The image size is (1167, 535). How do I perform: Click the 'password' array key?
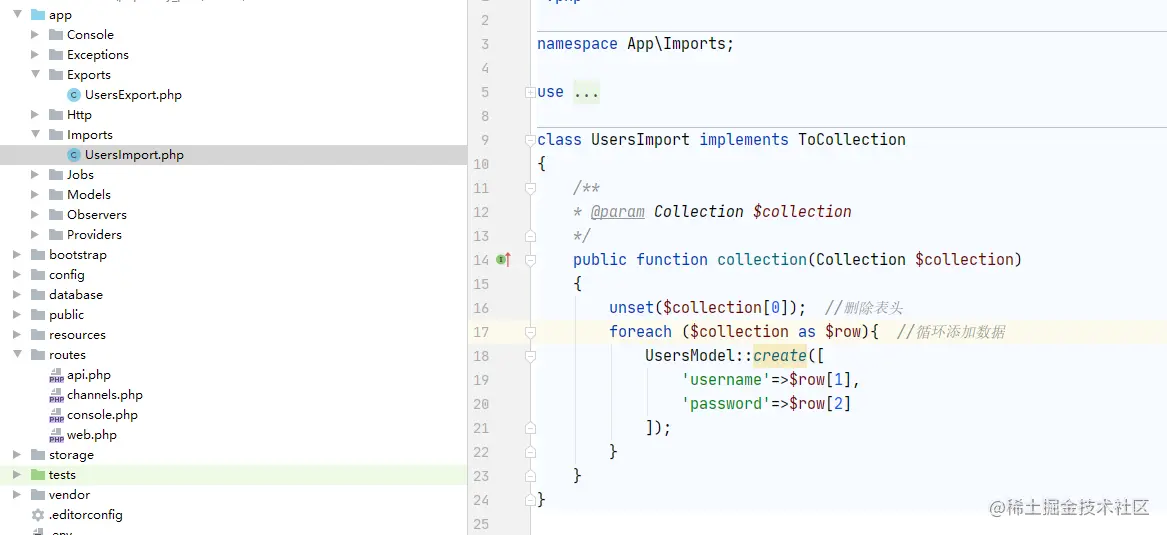pyautogui.click(x=726, y=403)
